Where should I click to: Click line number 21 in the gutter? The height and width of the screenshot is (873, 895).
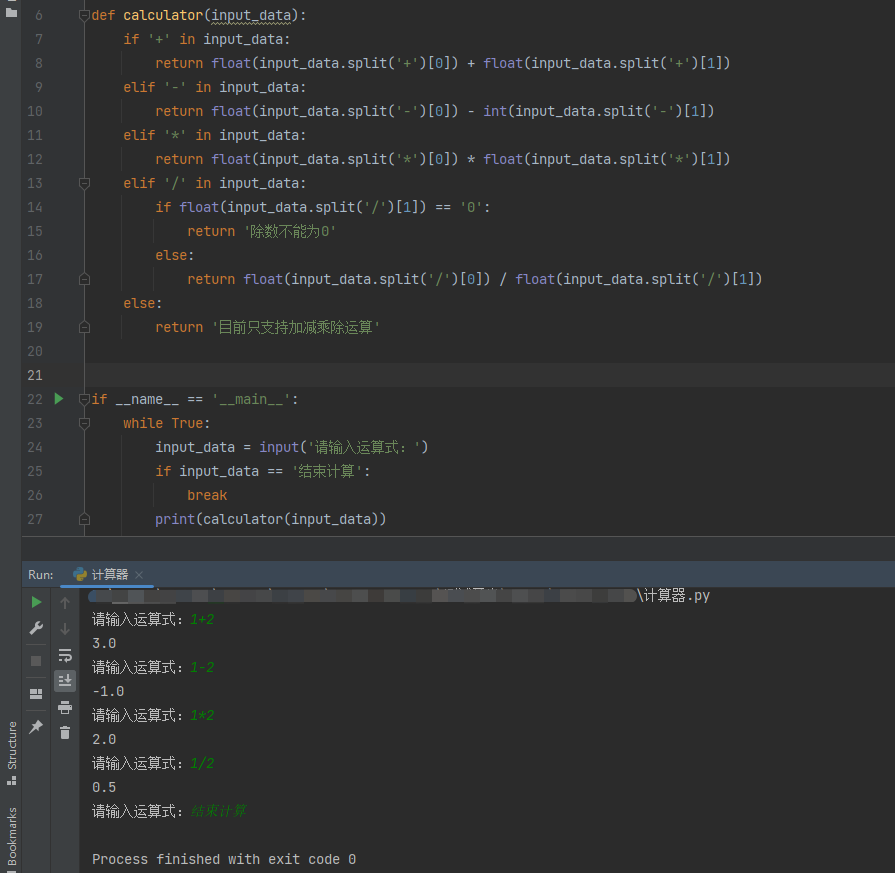coord(35,375)
